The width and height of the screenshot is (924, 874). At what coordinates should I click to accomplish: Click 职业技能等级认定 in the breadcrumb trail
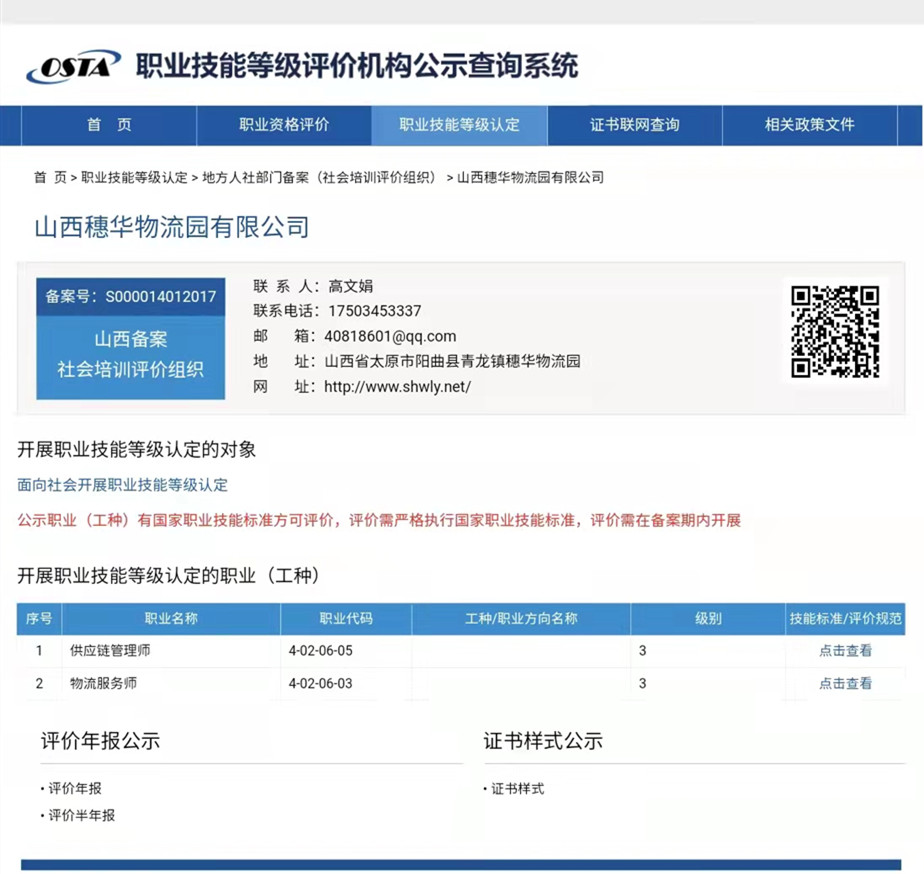[134, 177]
